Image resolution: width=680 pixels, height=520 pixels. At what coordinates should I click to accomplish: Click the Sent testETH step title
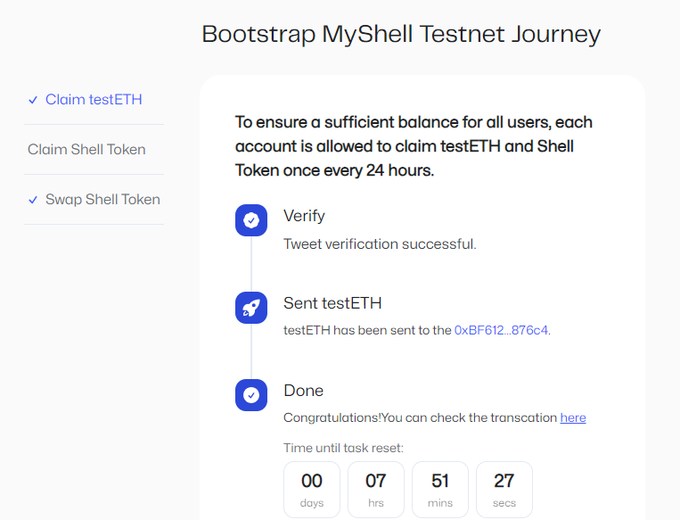point(333,303)
